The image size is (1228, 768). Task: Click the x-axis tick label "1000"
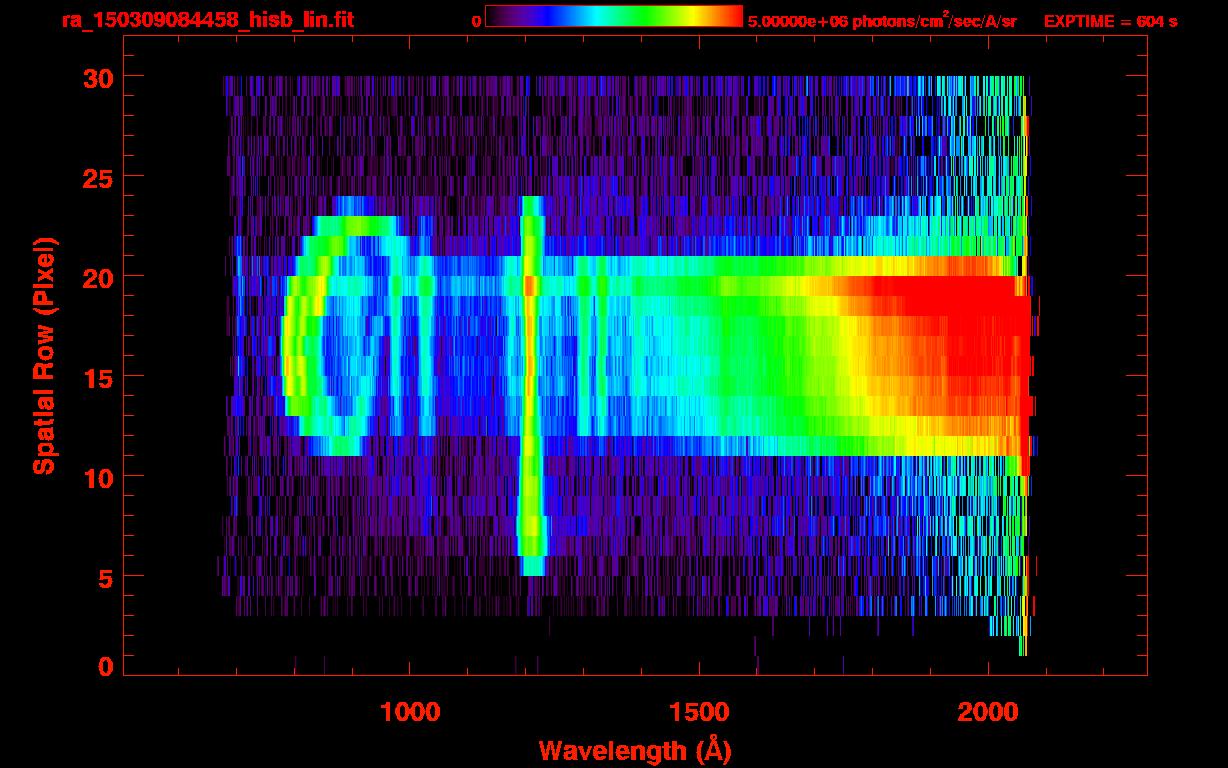click(410, 711)
